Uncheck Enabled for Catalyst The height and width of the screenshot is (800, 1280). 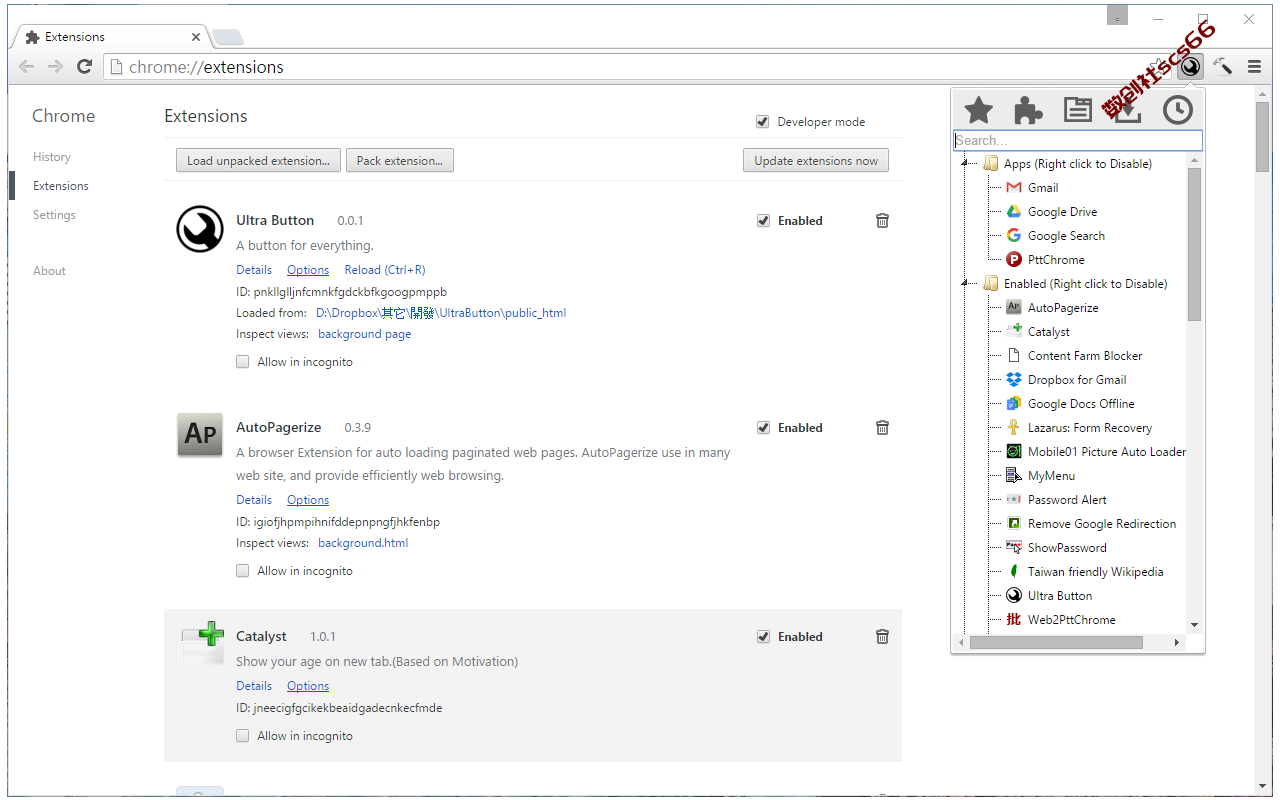pyautogui.click(x=764, y=637)
